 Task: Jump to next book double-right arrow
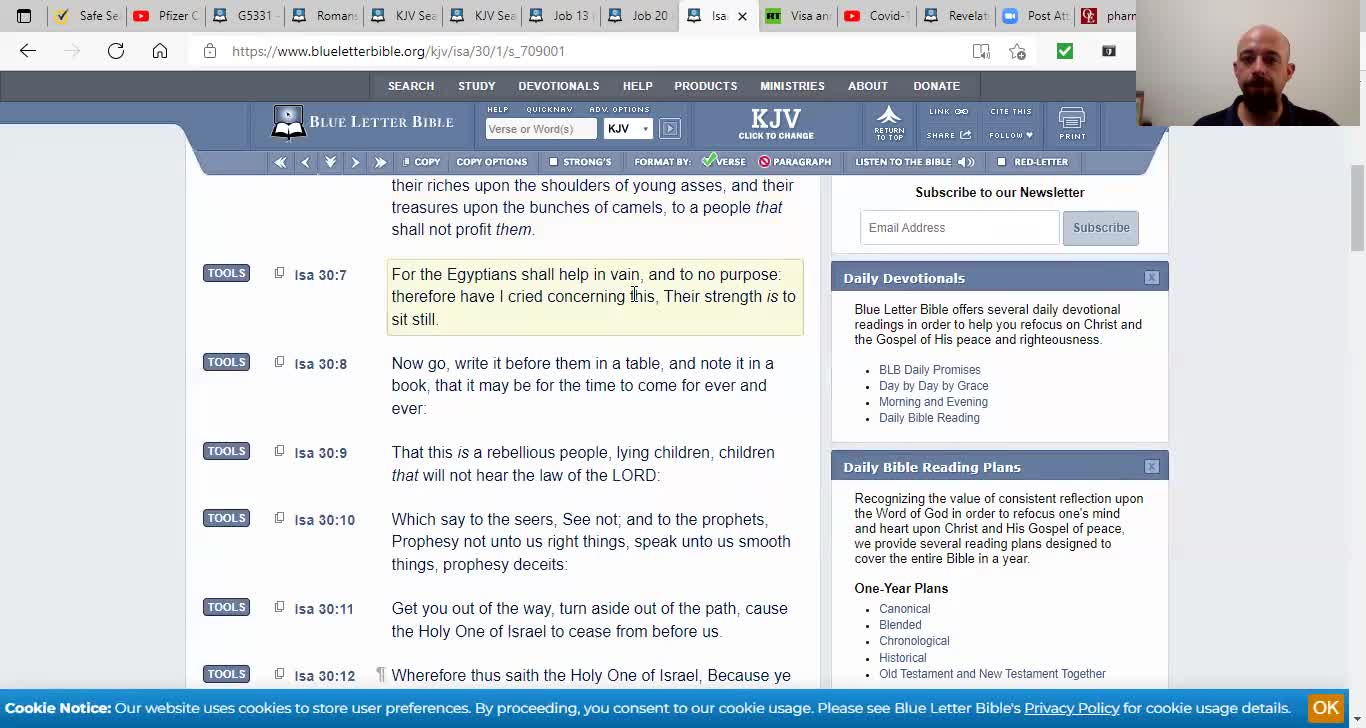click(x=380, y=162)
